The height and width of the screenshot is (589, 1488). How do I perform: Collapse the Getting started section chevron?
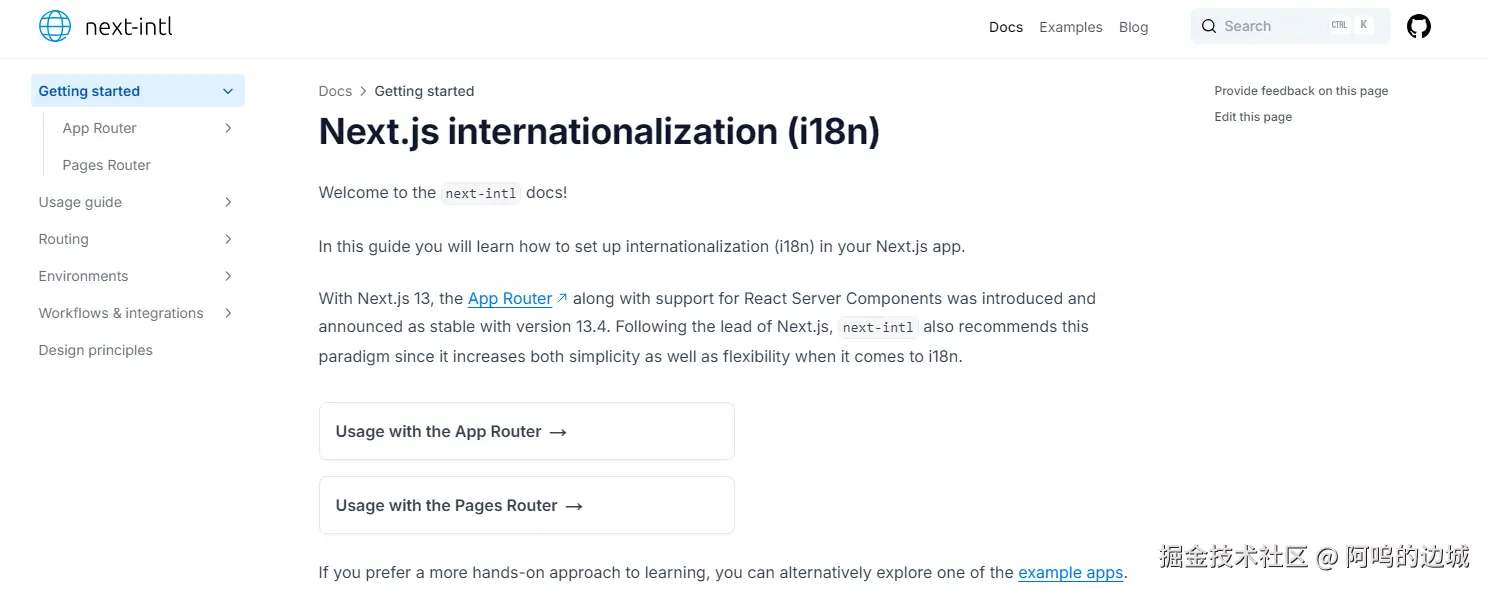tap(228, 91)
